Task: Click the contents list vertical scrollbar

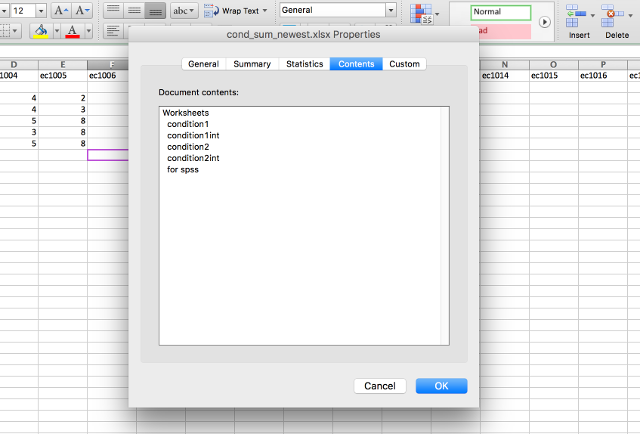Action: pyautogui.click(x=445, y=226)
